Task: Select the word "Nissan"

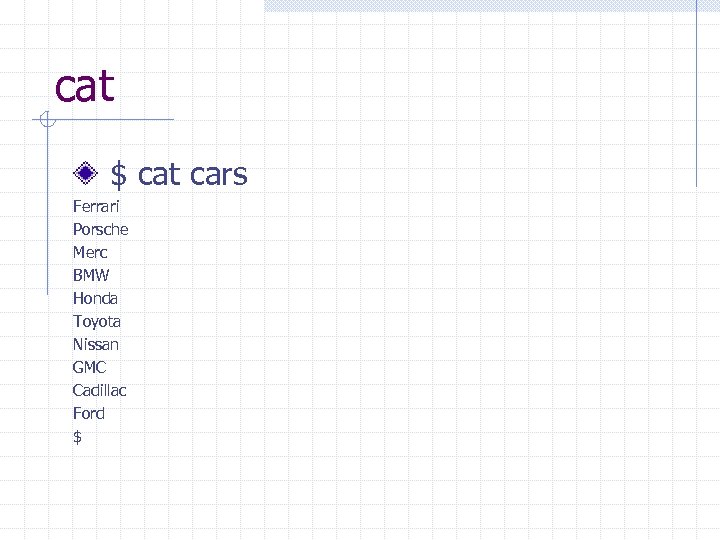Action: pyautogui.click(x=96, y=344)
